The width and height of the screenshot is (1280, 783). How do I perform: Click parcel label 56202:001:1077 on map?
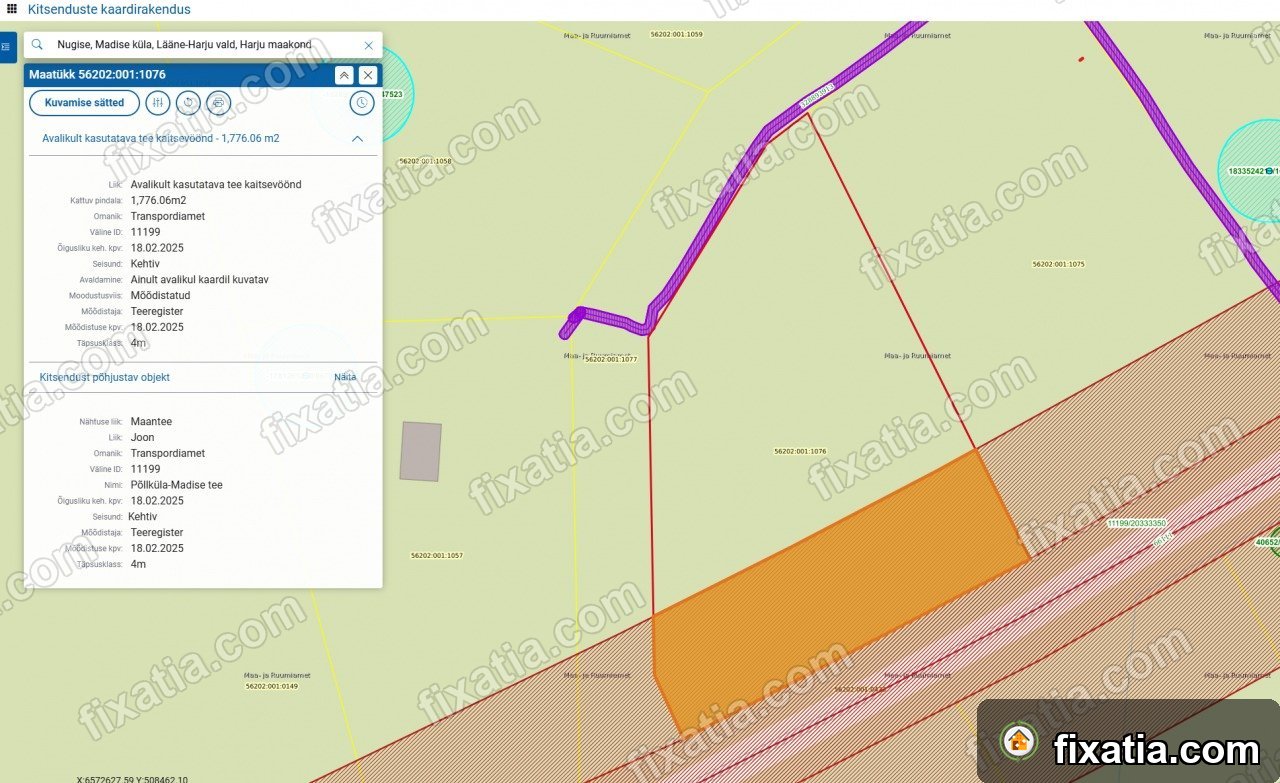[x=610, y=359]
